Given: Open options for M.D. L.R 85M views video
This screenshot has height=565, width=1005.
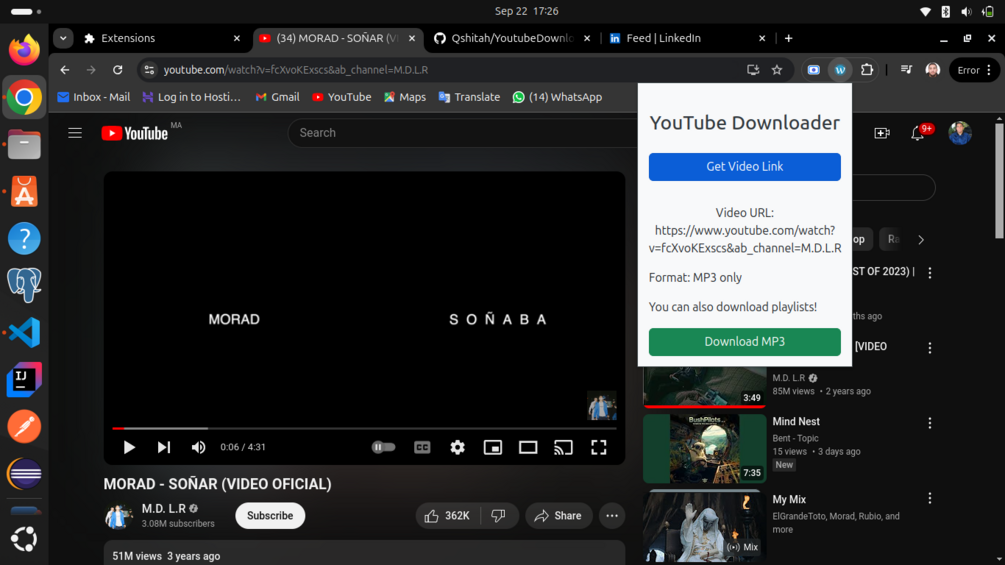Looking at the screenshot, I should pyautogui.click(x=929, y=348).
